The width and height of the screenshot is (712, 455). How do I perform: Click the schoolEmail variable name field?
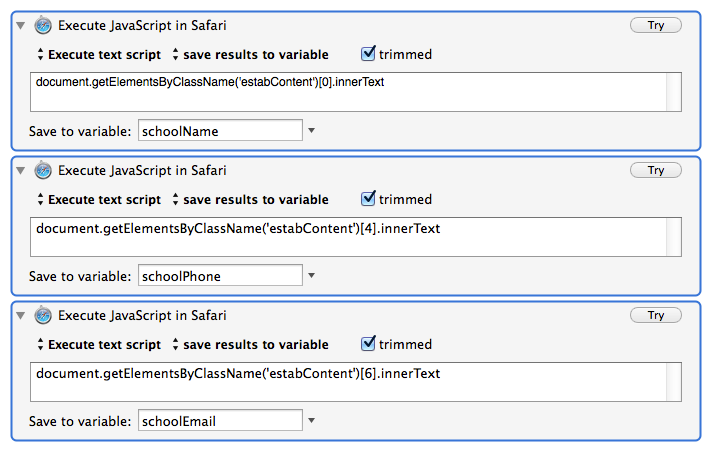coord(220,420)
